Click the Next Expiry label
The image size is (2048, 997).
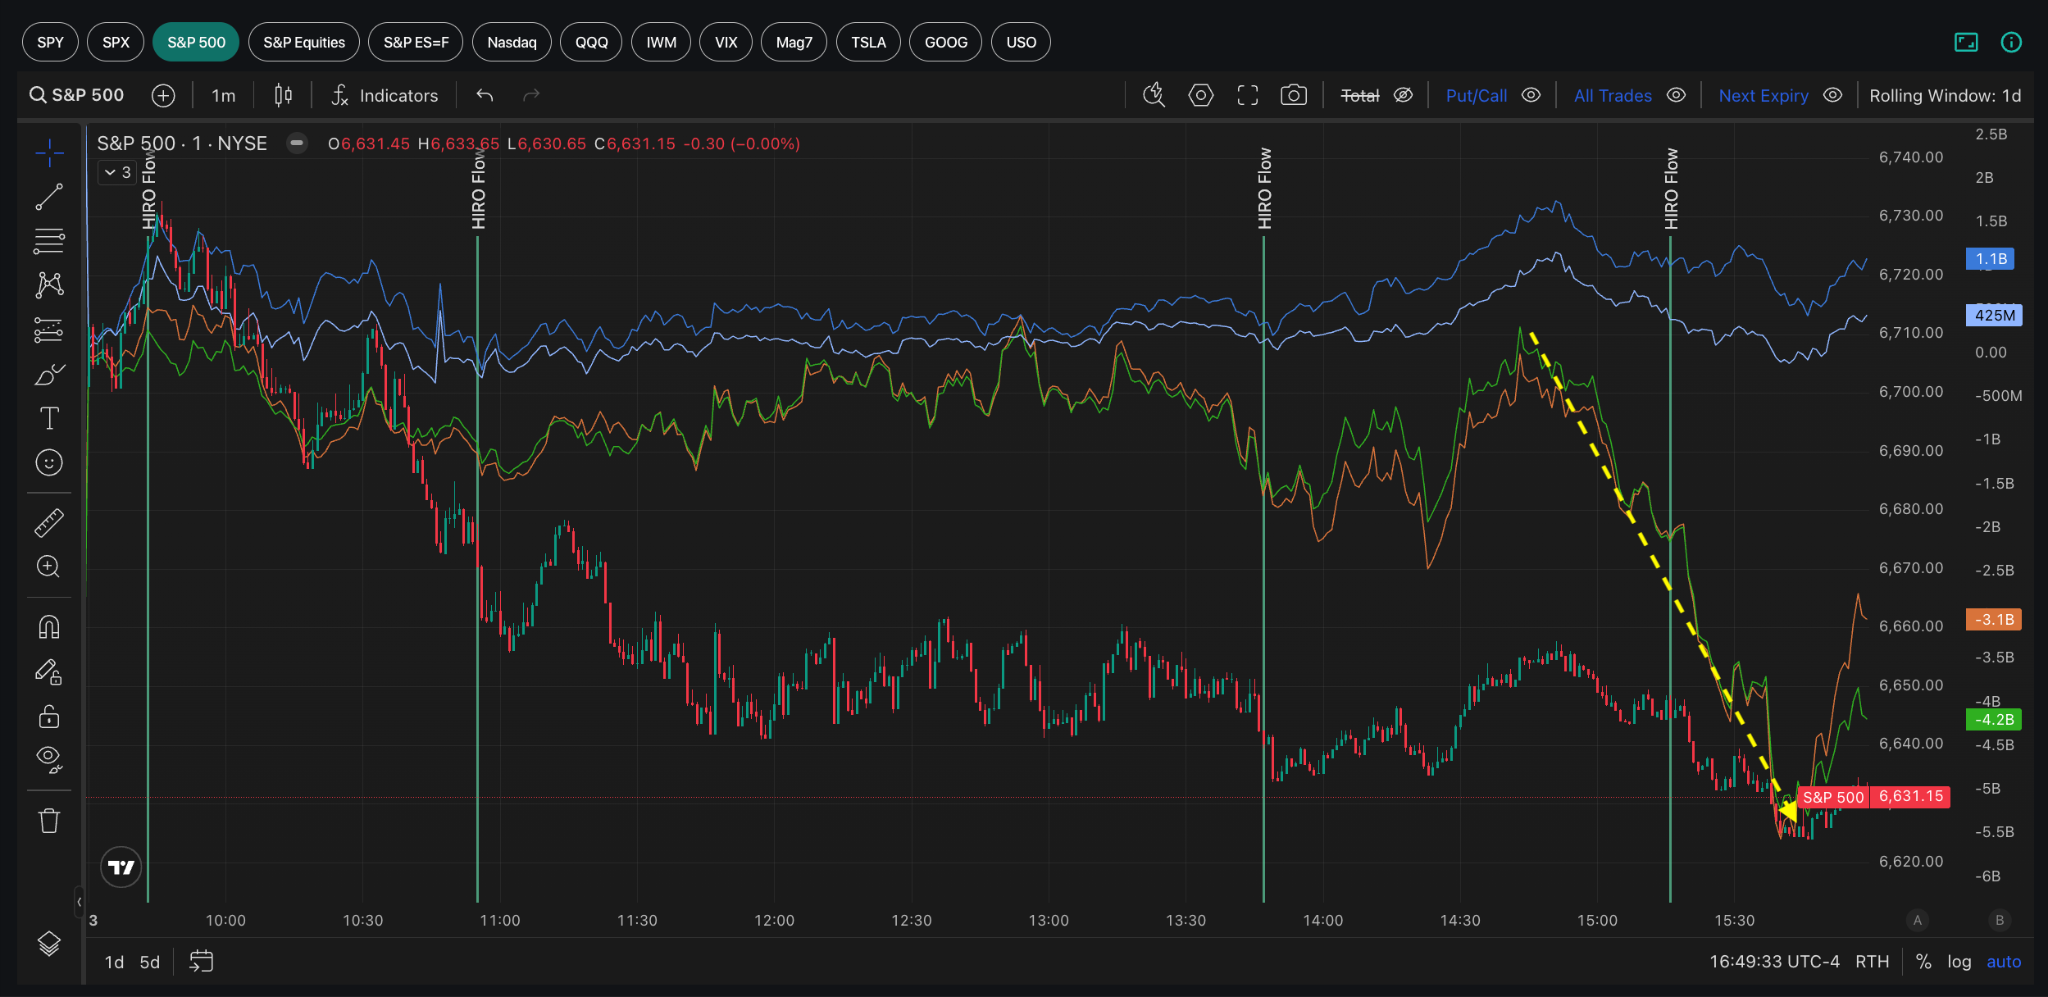click(1764, 96)
